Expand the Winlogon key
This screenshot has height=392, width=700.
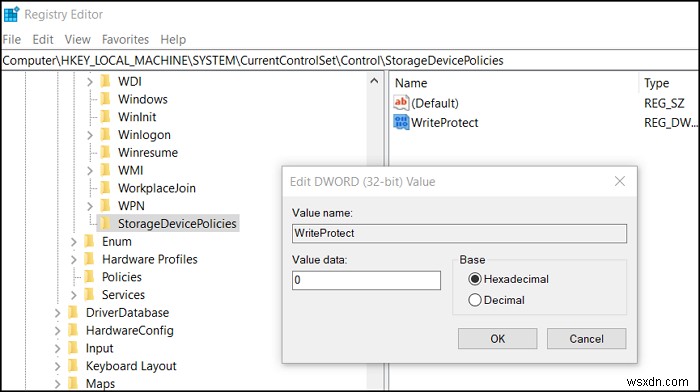[x=90, y=135]
